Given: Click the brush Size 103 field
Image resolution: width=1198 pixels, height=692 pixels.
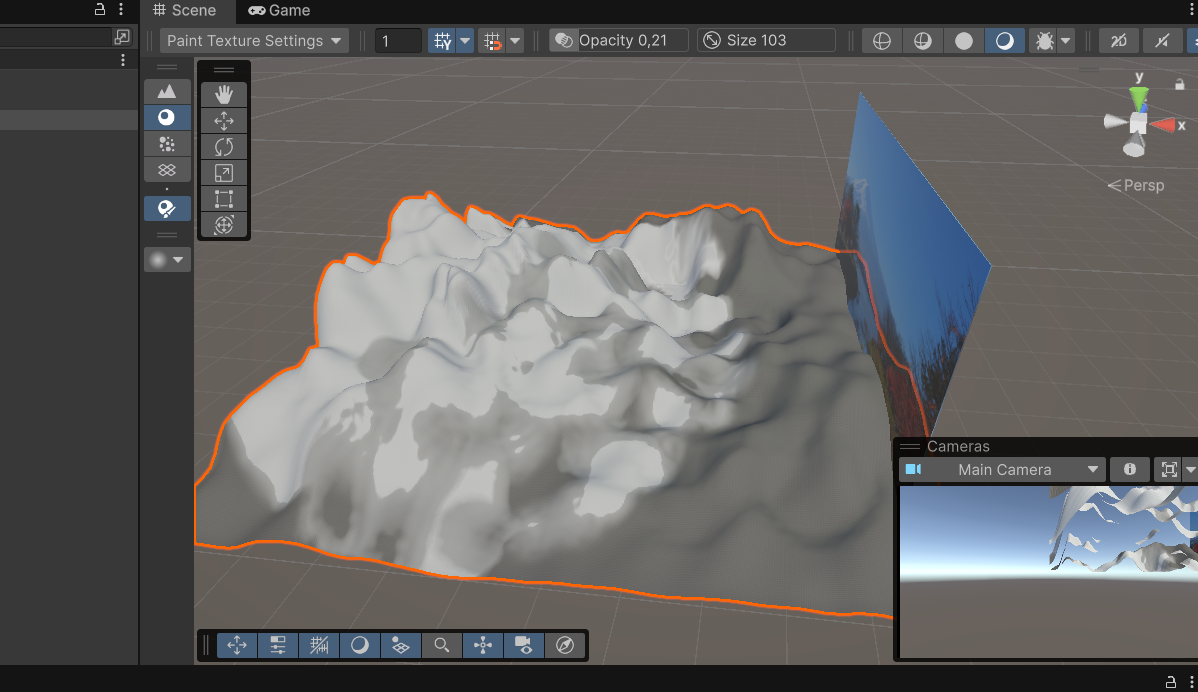Looking at the screenshot, I should [767, 41].
